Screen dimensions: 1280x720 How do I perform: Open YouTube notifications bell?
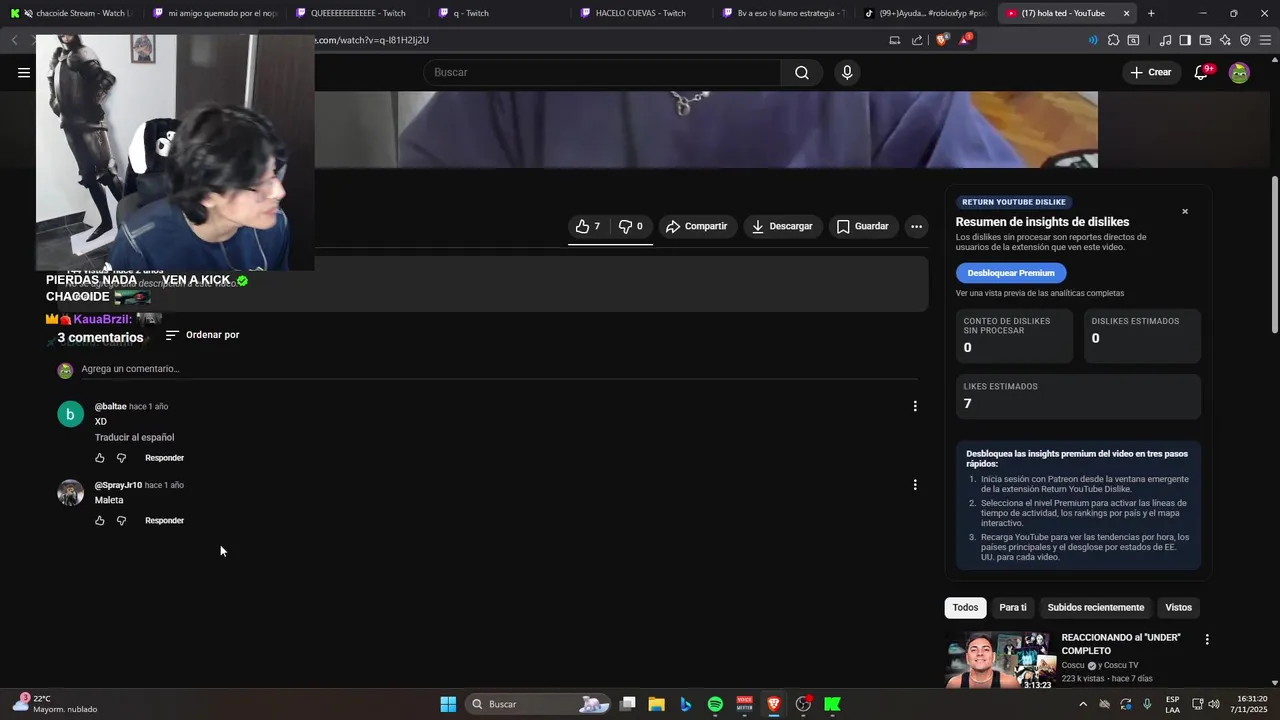[1202, 72]
